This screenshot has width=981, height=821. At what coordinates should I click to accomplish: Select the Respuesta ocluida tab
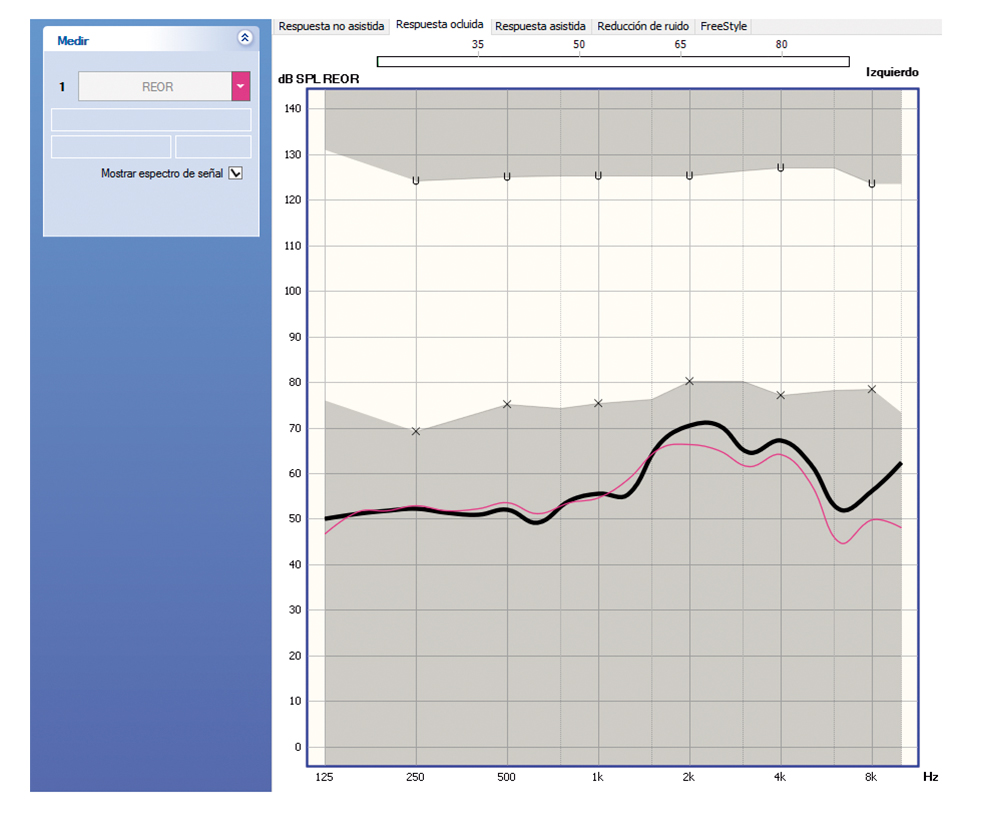pyautogui.click(x=439, y=24)
